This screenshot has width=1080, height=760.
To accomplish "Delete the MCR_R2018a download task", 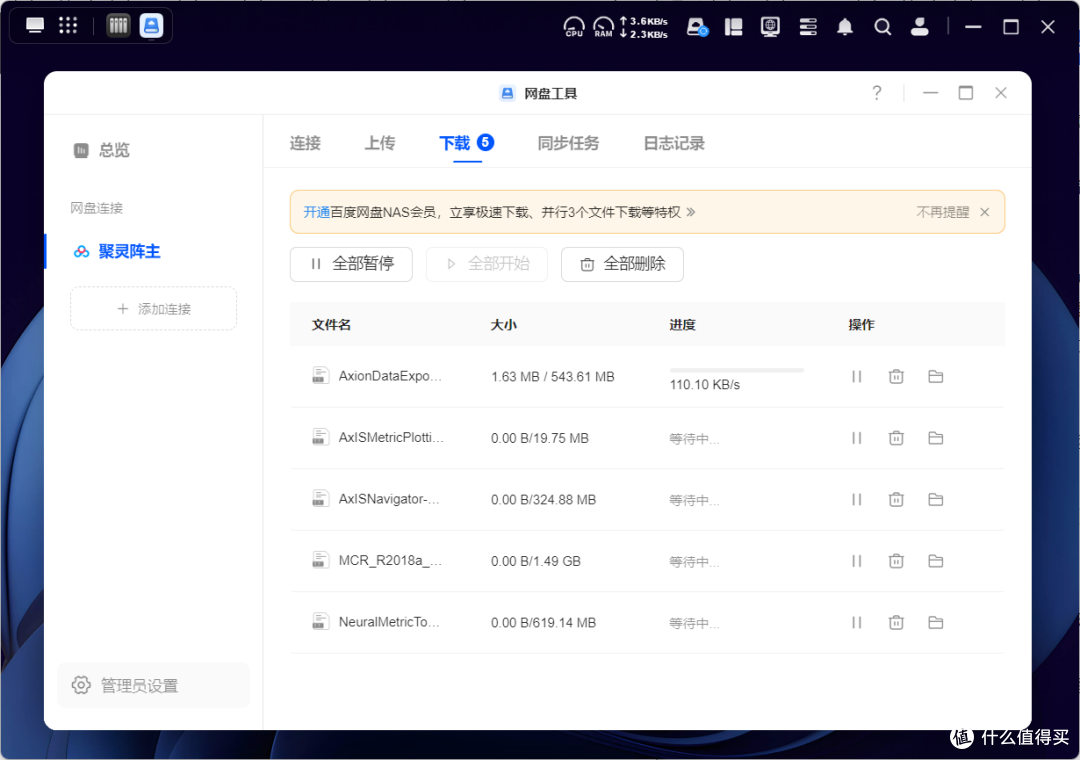I will (x=896, y=561).
